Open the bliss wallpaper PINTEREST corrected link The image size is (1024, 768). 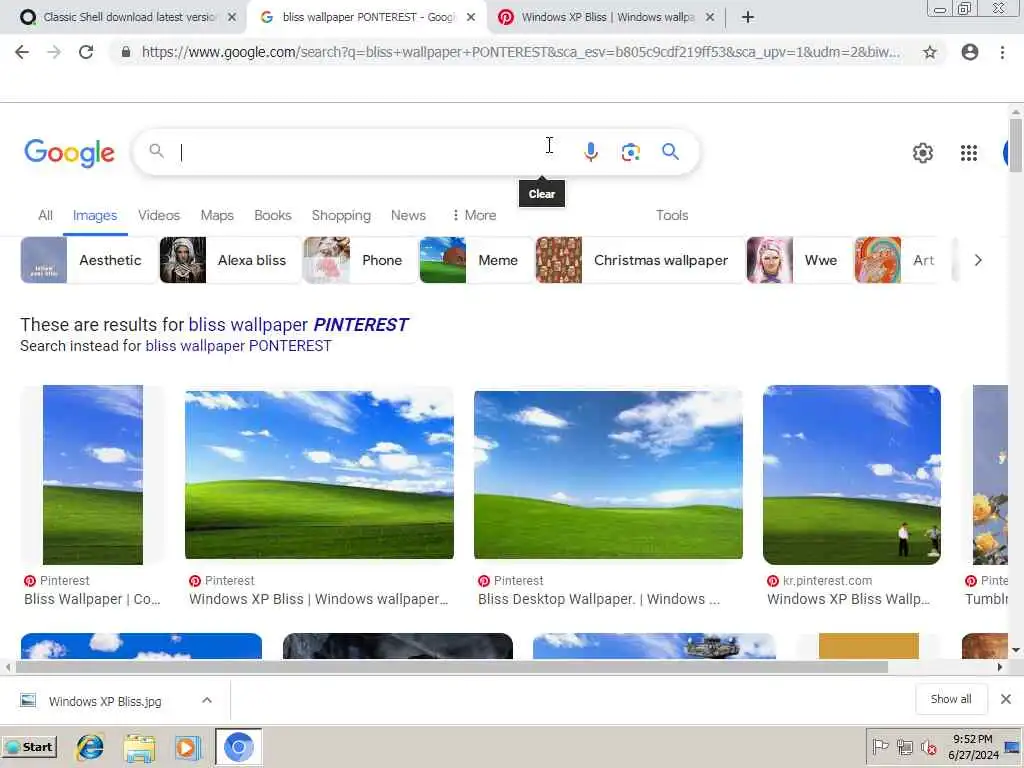click(298, 325)
